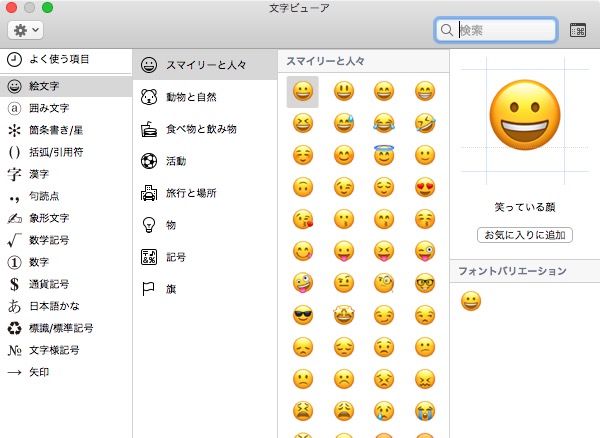Screen dimensions: 600x438
Task: Choose the zany crazy face emoji
Action: (x=303, y=283)
